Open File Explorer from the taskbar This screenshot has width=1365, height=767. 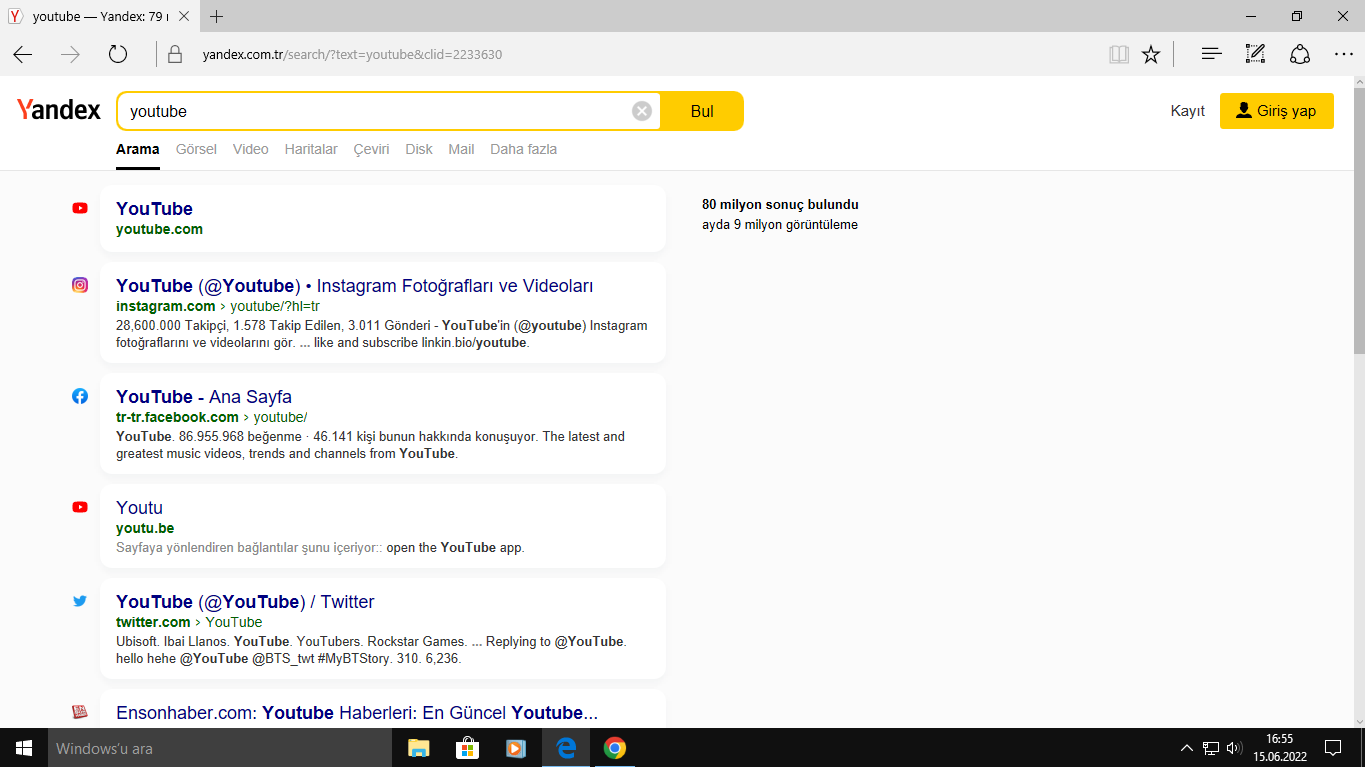point(418,748)
